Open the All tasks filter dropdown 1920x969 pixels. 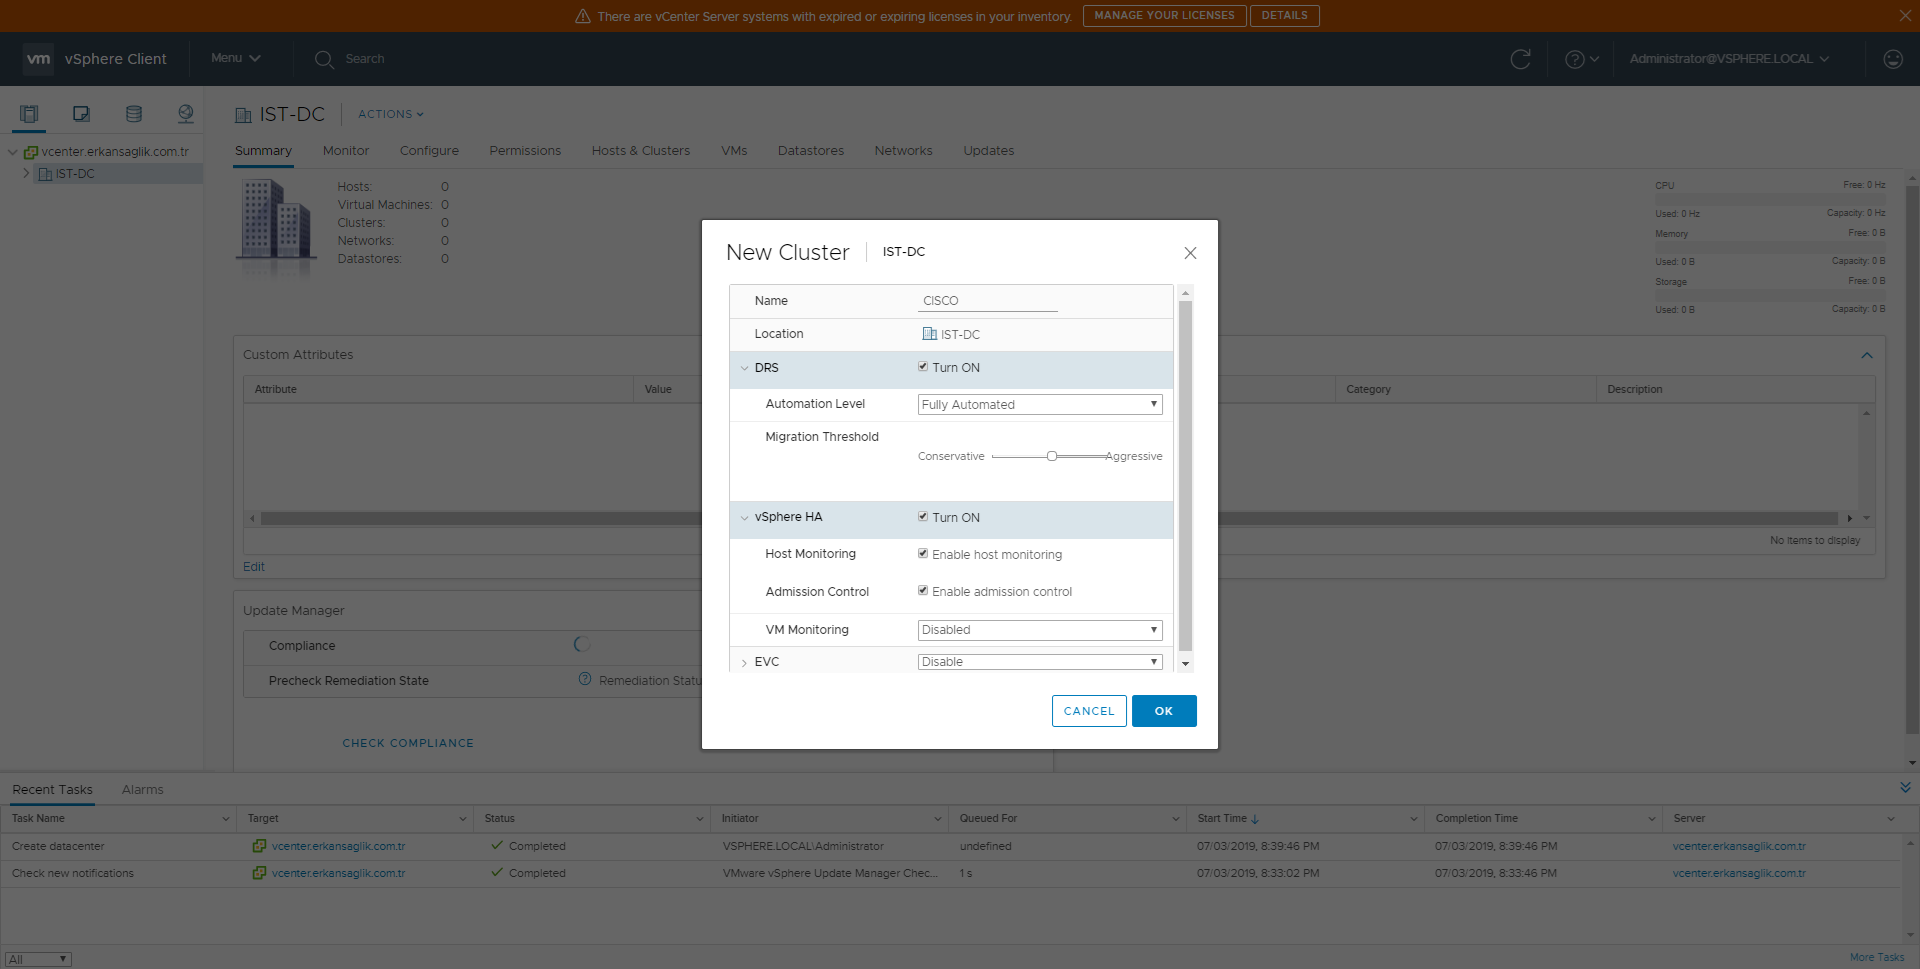pos(38,959)
